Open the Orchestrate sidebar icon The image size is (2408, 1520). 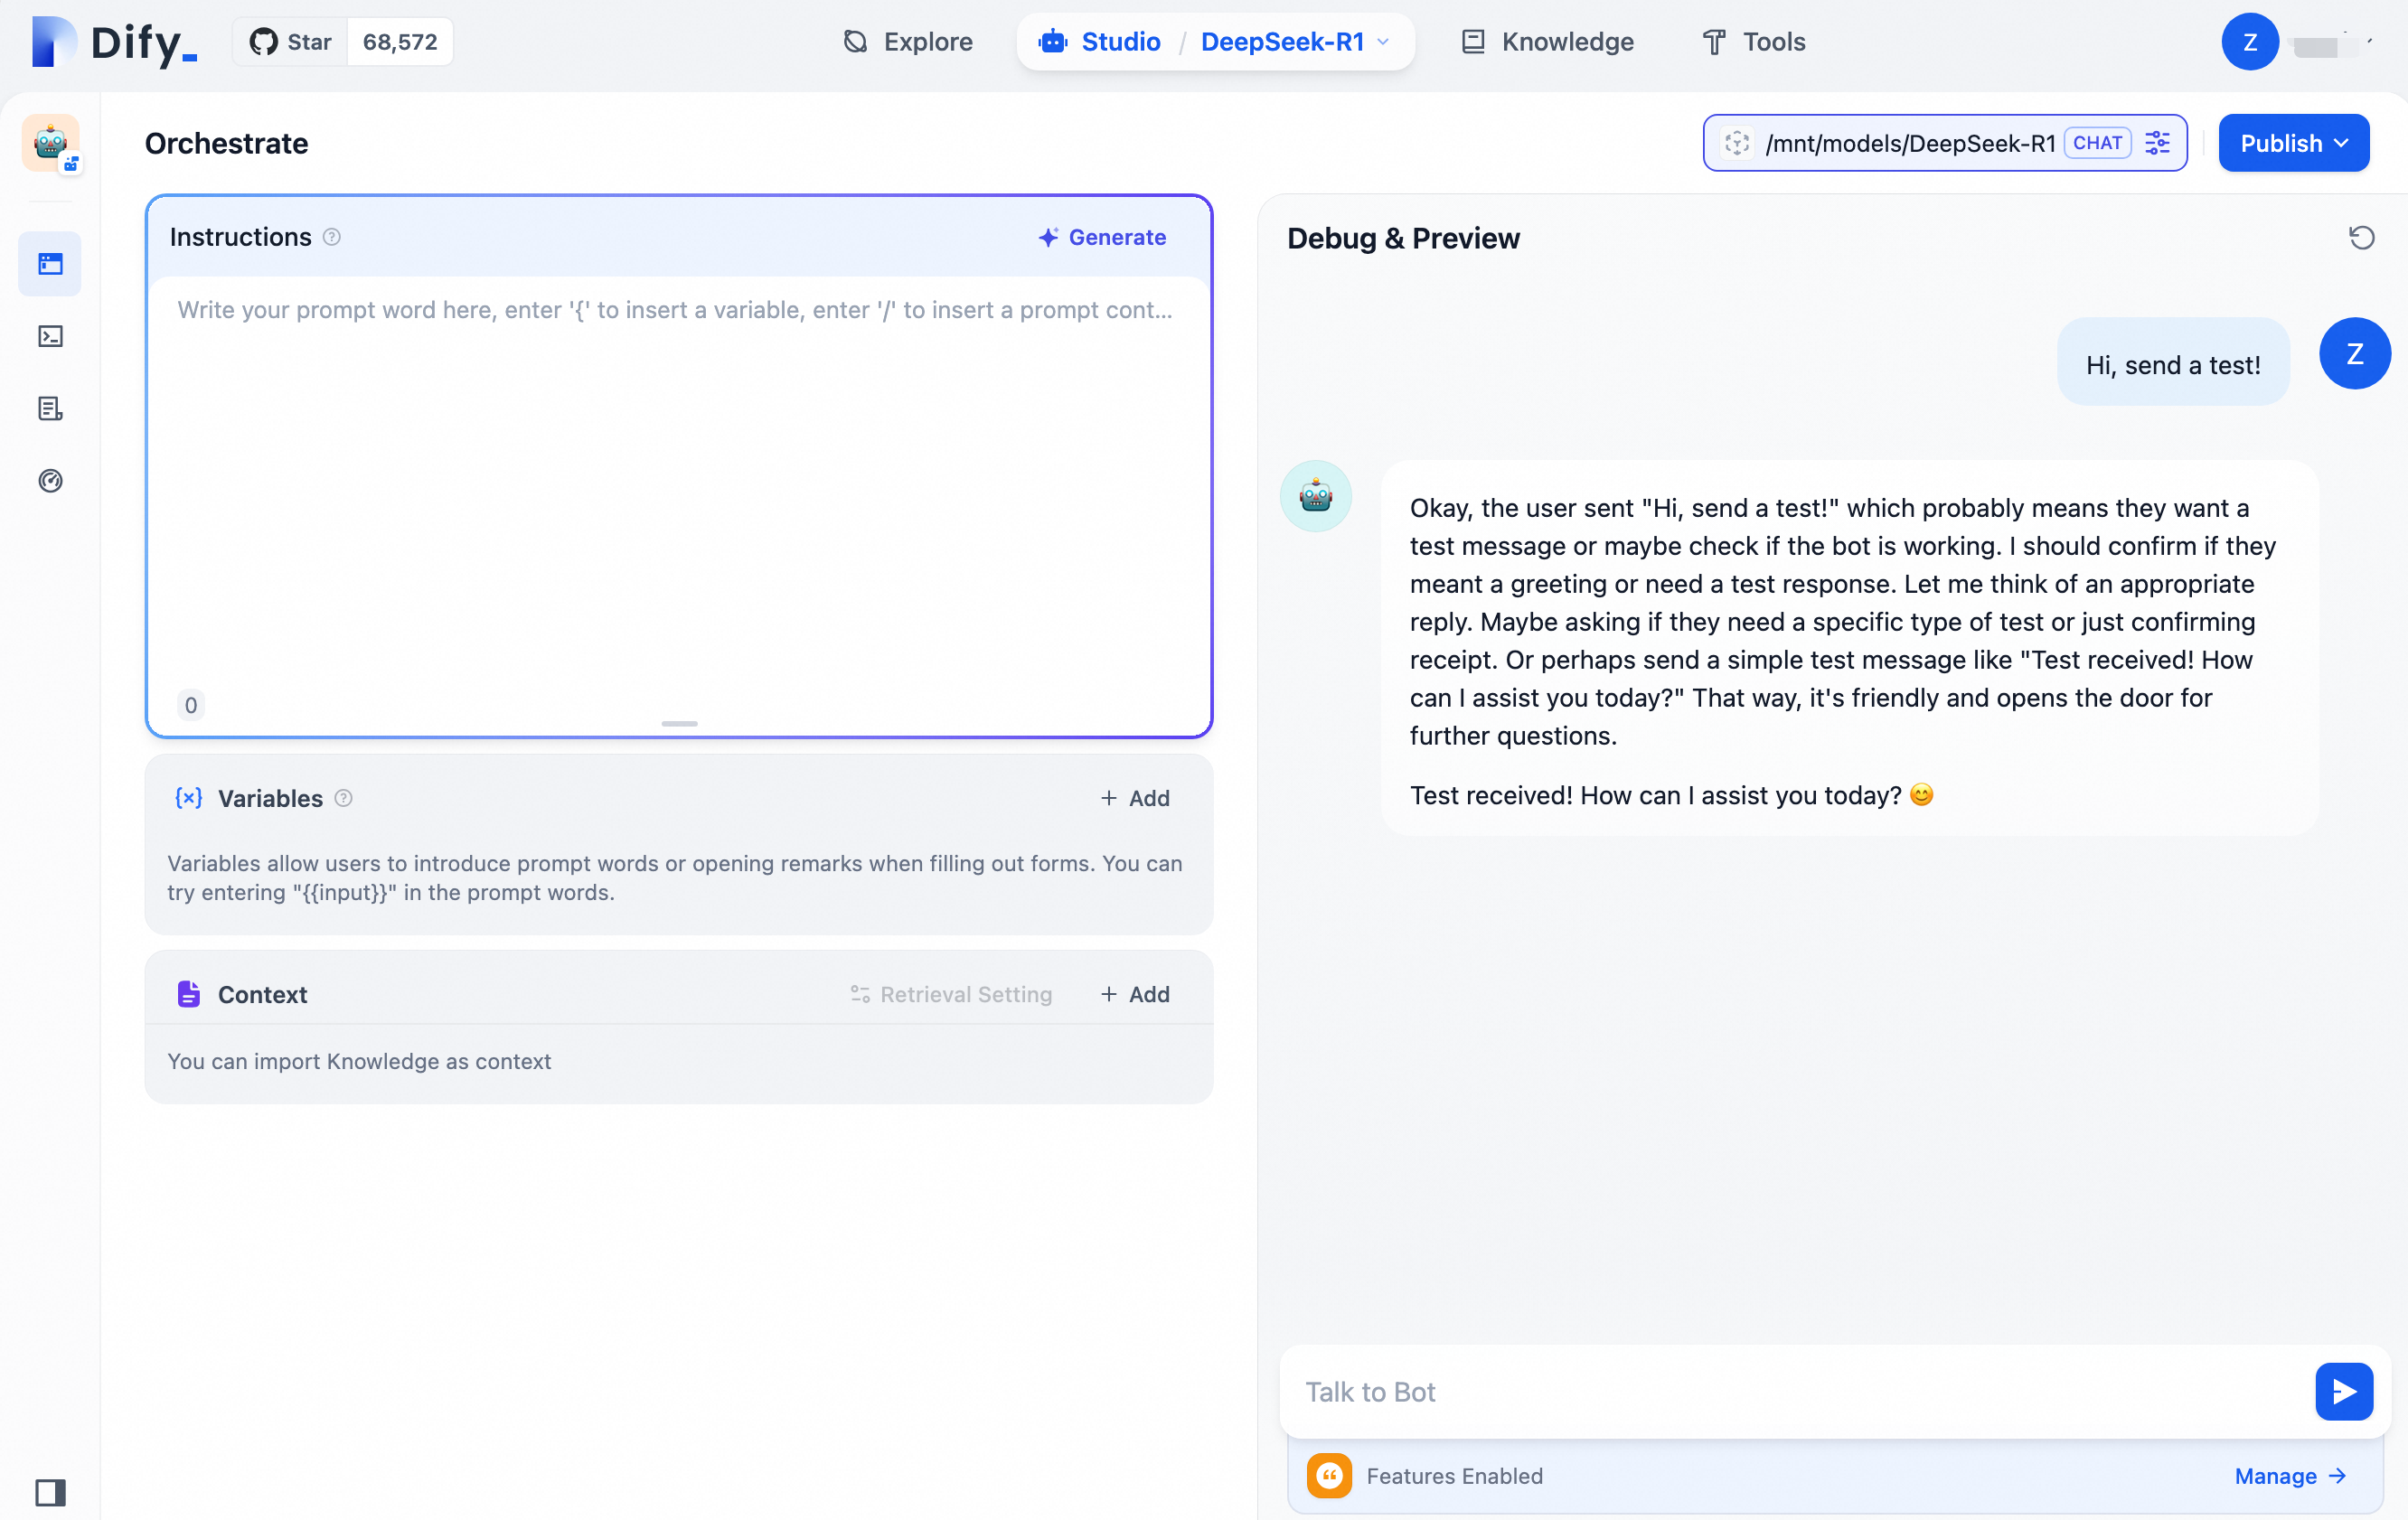[x=50, y=264]
